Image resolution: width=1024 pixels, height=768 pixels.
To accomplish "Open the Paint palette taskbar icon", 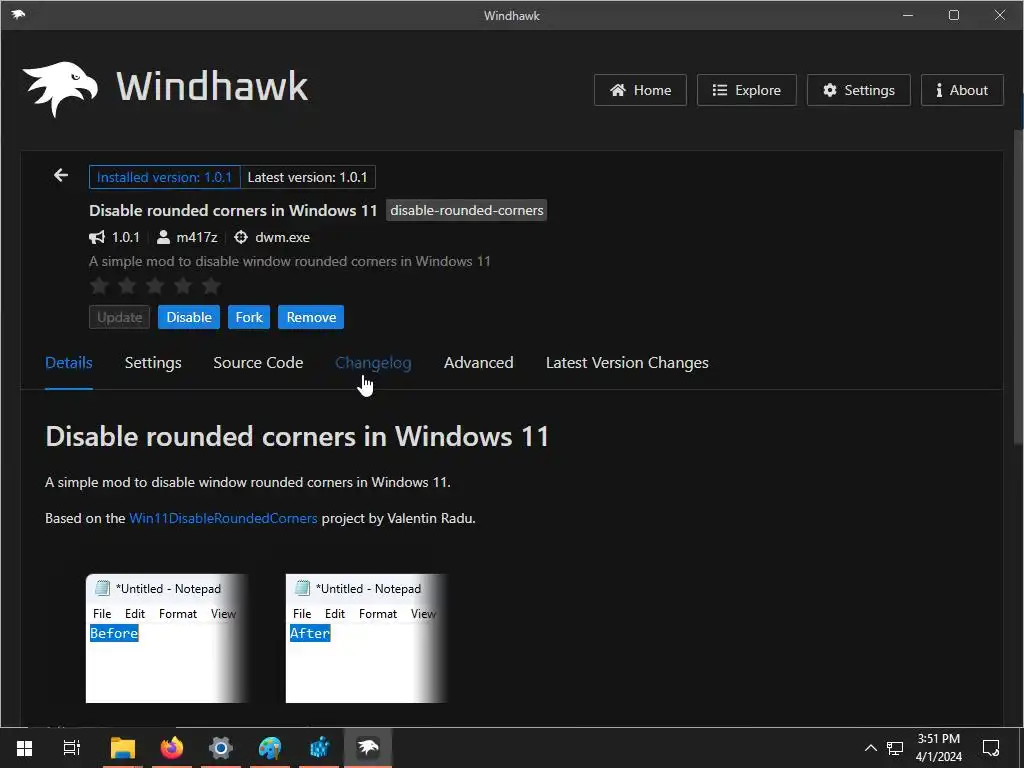I will click(x=270, y=748).
